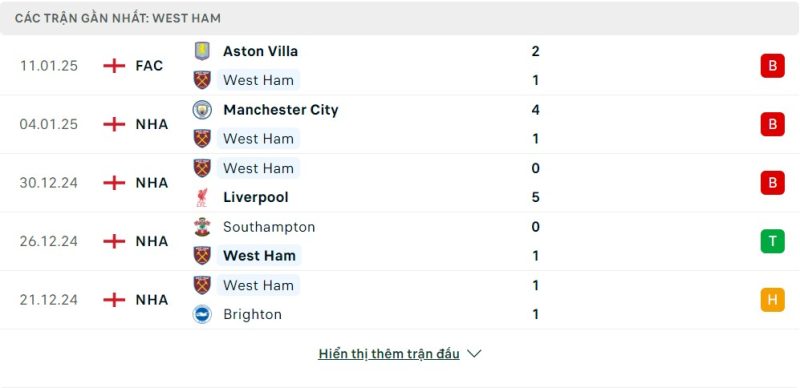Click the NHA label on 04.01.25 match

152,125
